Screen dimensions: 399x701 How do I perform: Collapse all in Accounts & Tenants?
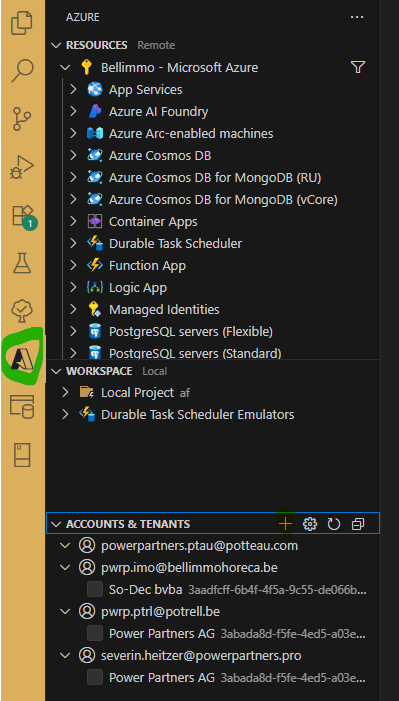tap(358, 524)
